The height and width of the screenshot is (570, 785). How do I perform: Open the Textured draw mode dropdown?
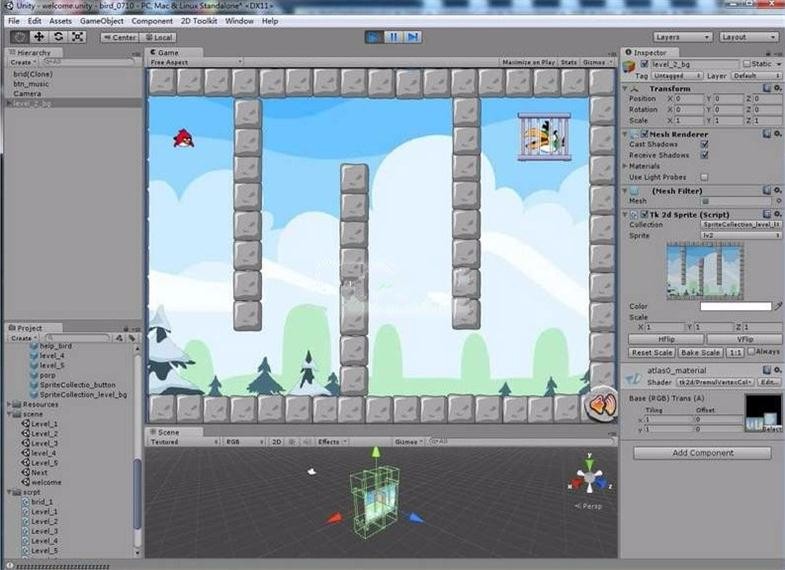(184, 442)
